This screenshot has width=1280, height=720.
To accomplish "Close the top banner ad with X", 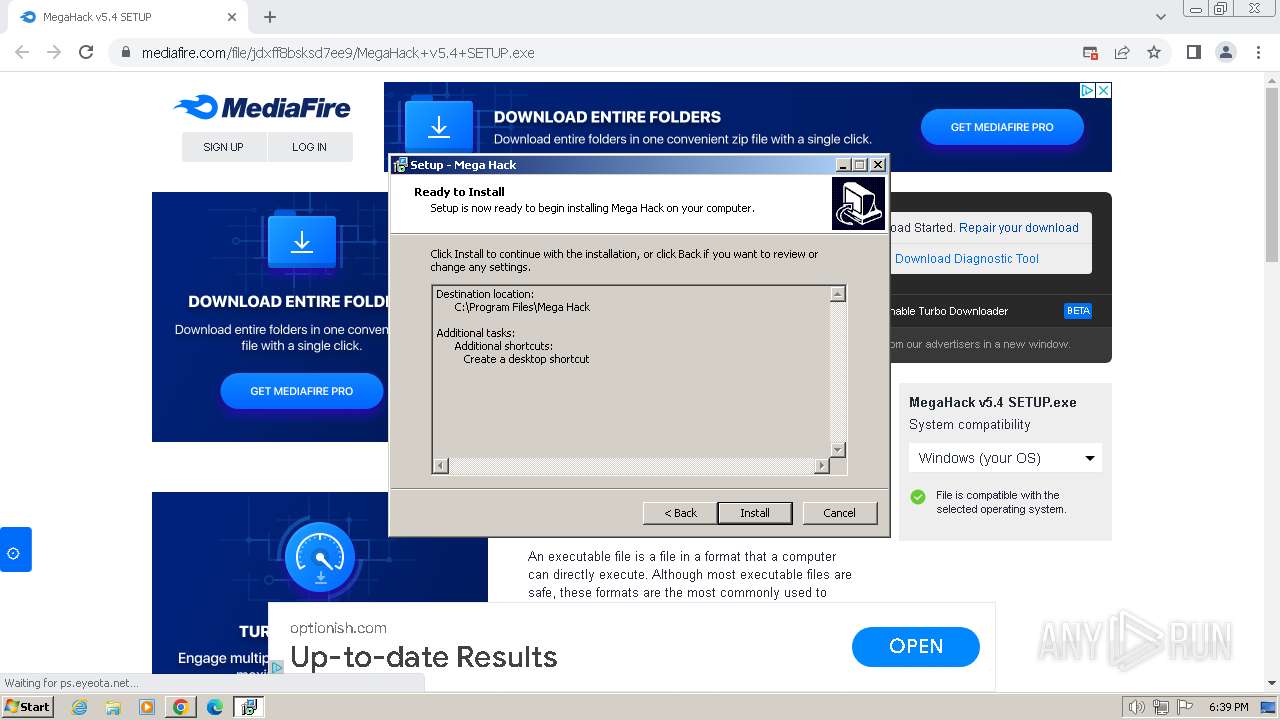I will (x=1104, y=90).
